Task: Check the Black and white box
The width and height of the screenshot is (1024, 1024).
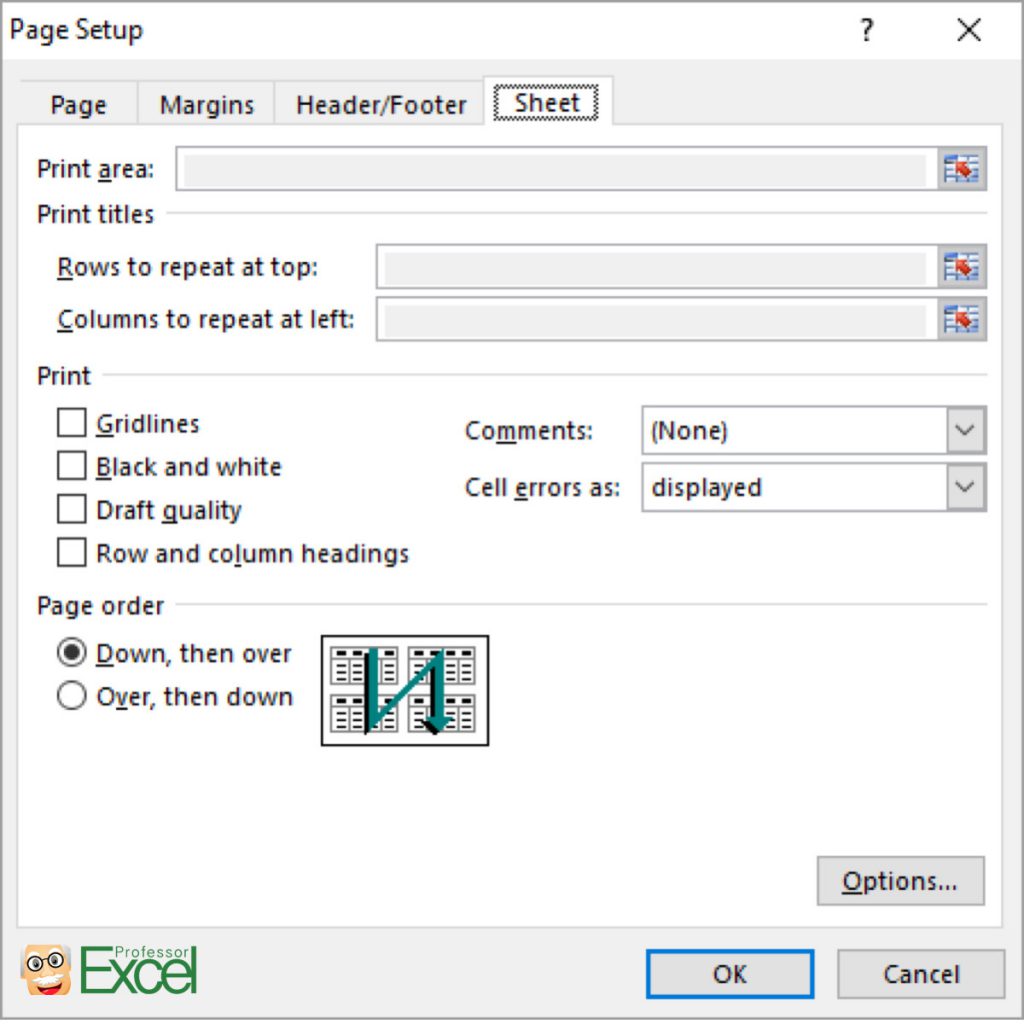Action: click(x=71, y=466)
